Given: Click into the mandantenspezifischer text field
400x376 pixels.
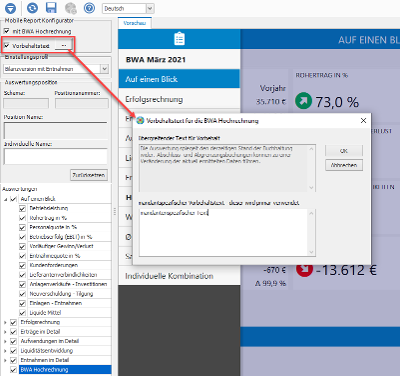Looking at the screenshot, I should click(x=224, y=232).
